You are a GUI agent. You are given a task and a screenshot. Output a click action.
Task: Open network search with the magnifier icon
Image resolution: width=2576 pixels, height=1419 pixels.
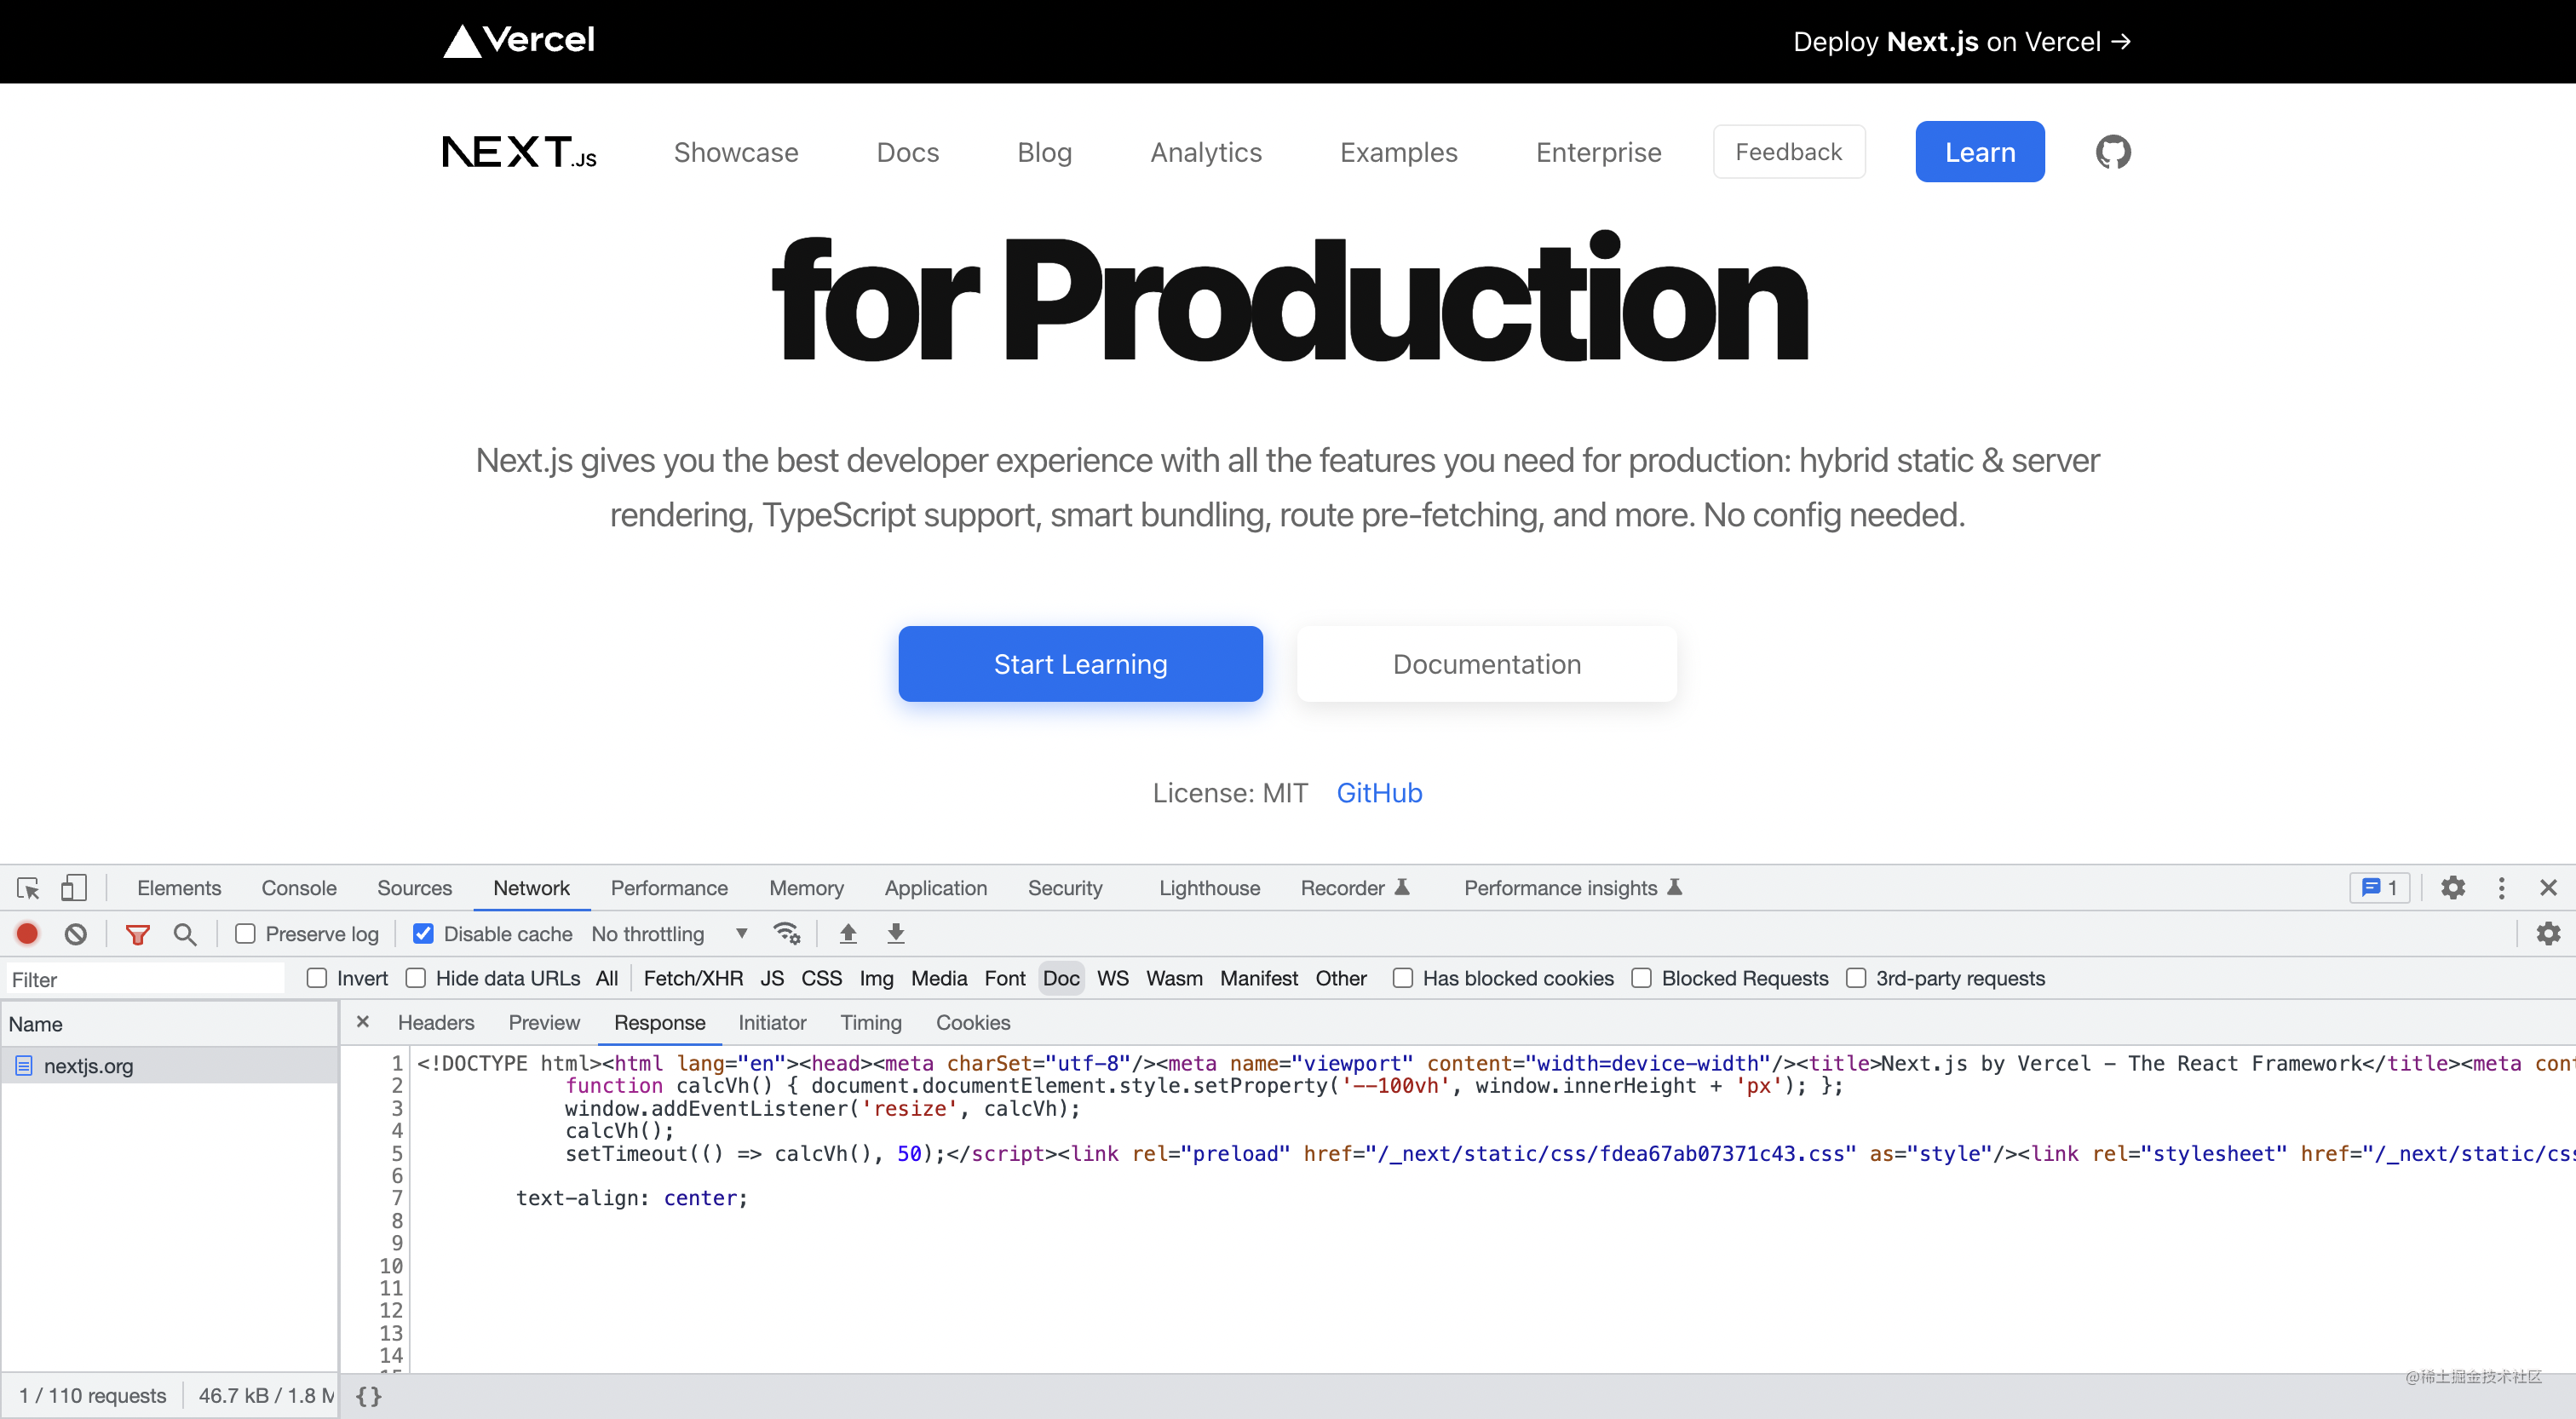tap(185, 934)
